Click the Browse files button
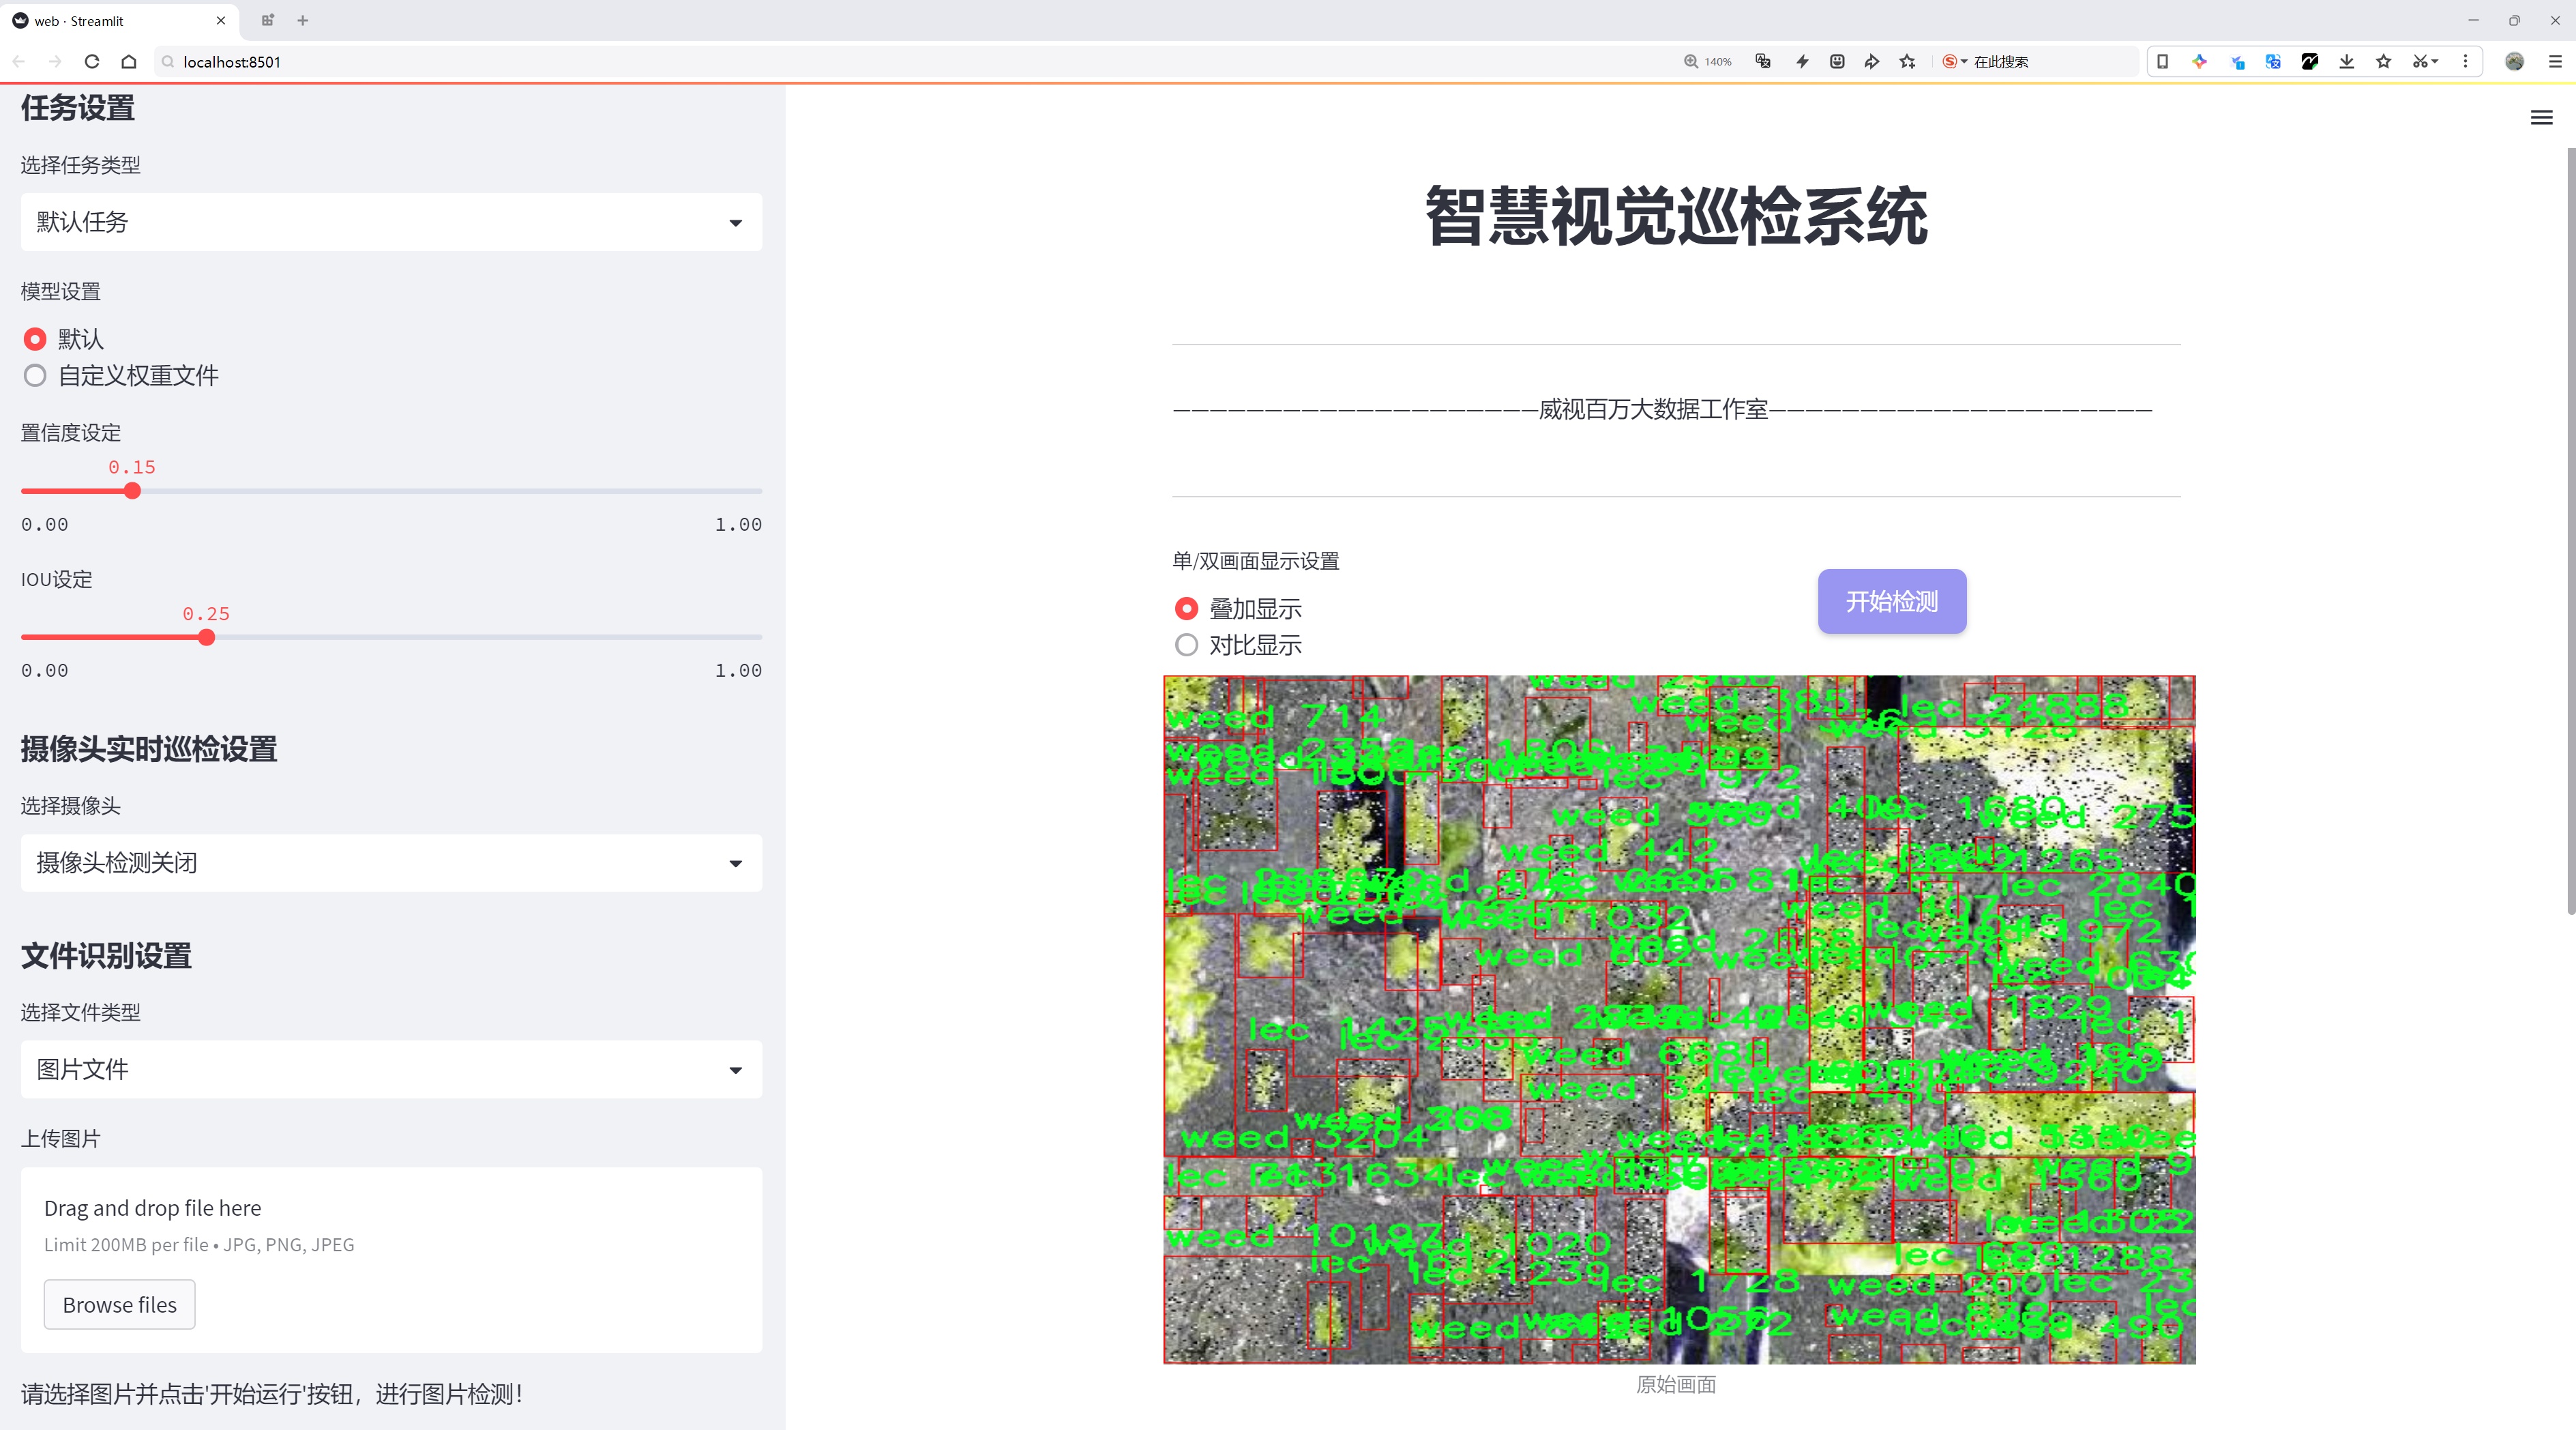The image size is (2576, 1430). 119,1305
